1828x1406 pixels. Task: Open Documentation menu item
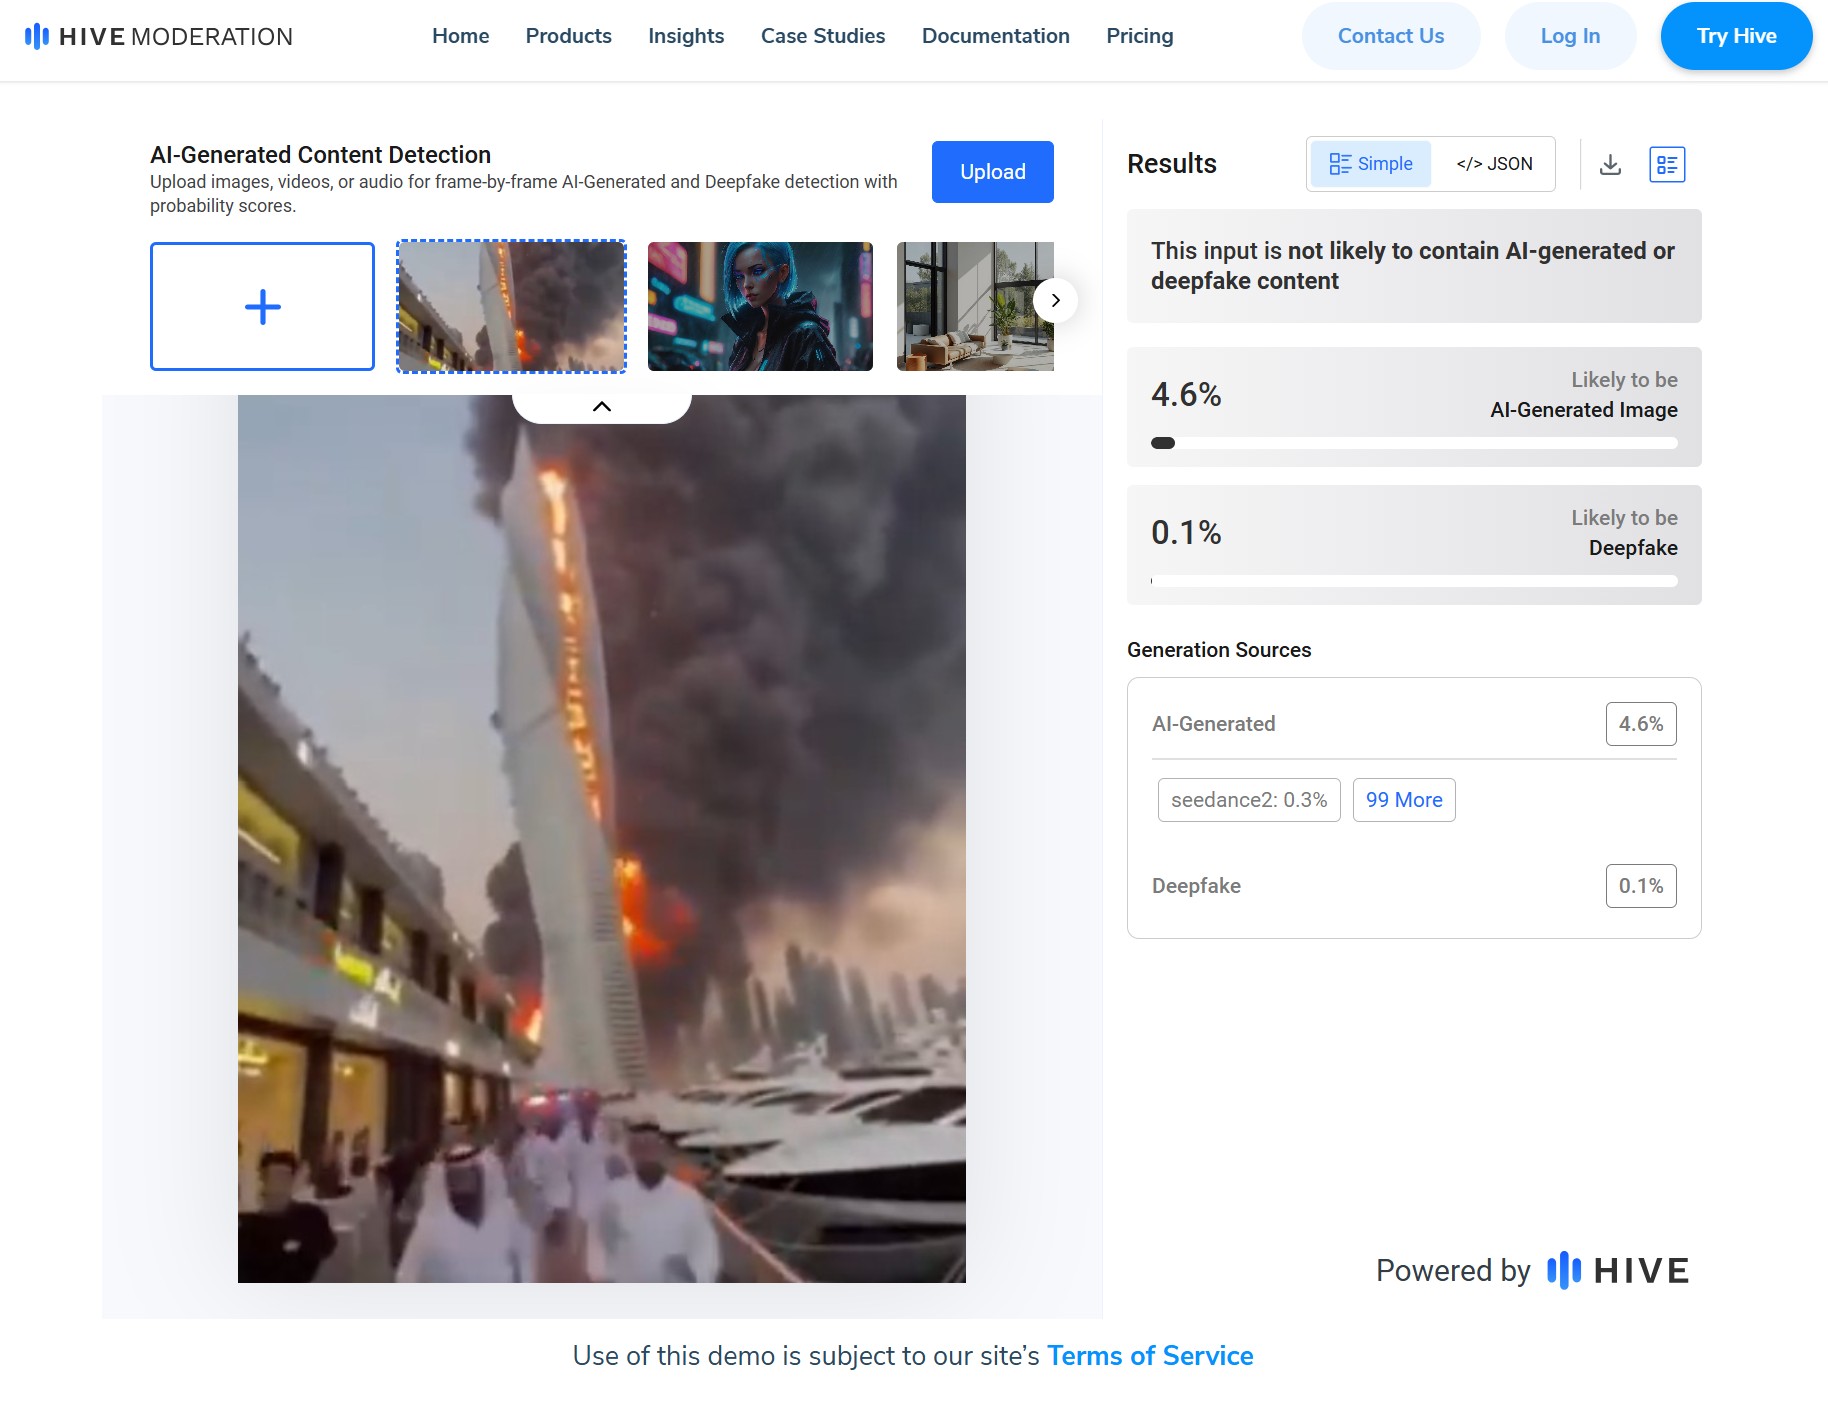coord(996,36)
